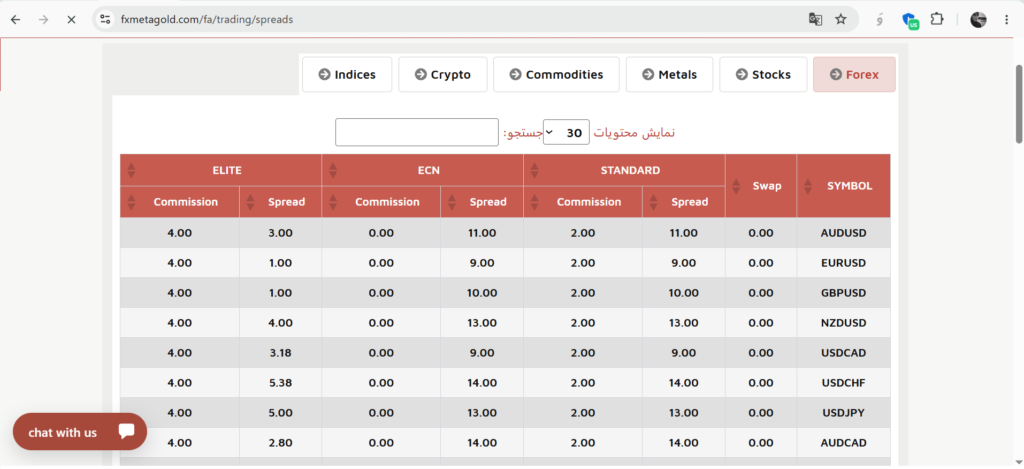The height and width of the screenshot is (469, 1024).
Task: Click the site information icon beside URL
Action: click(x=105, y=20)
